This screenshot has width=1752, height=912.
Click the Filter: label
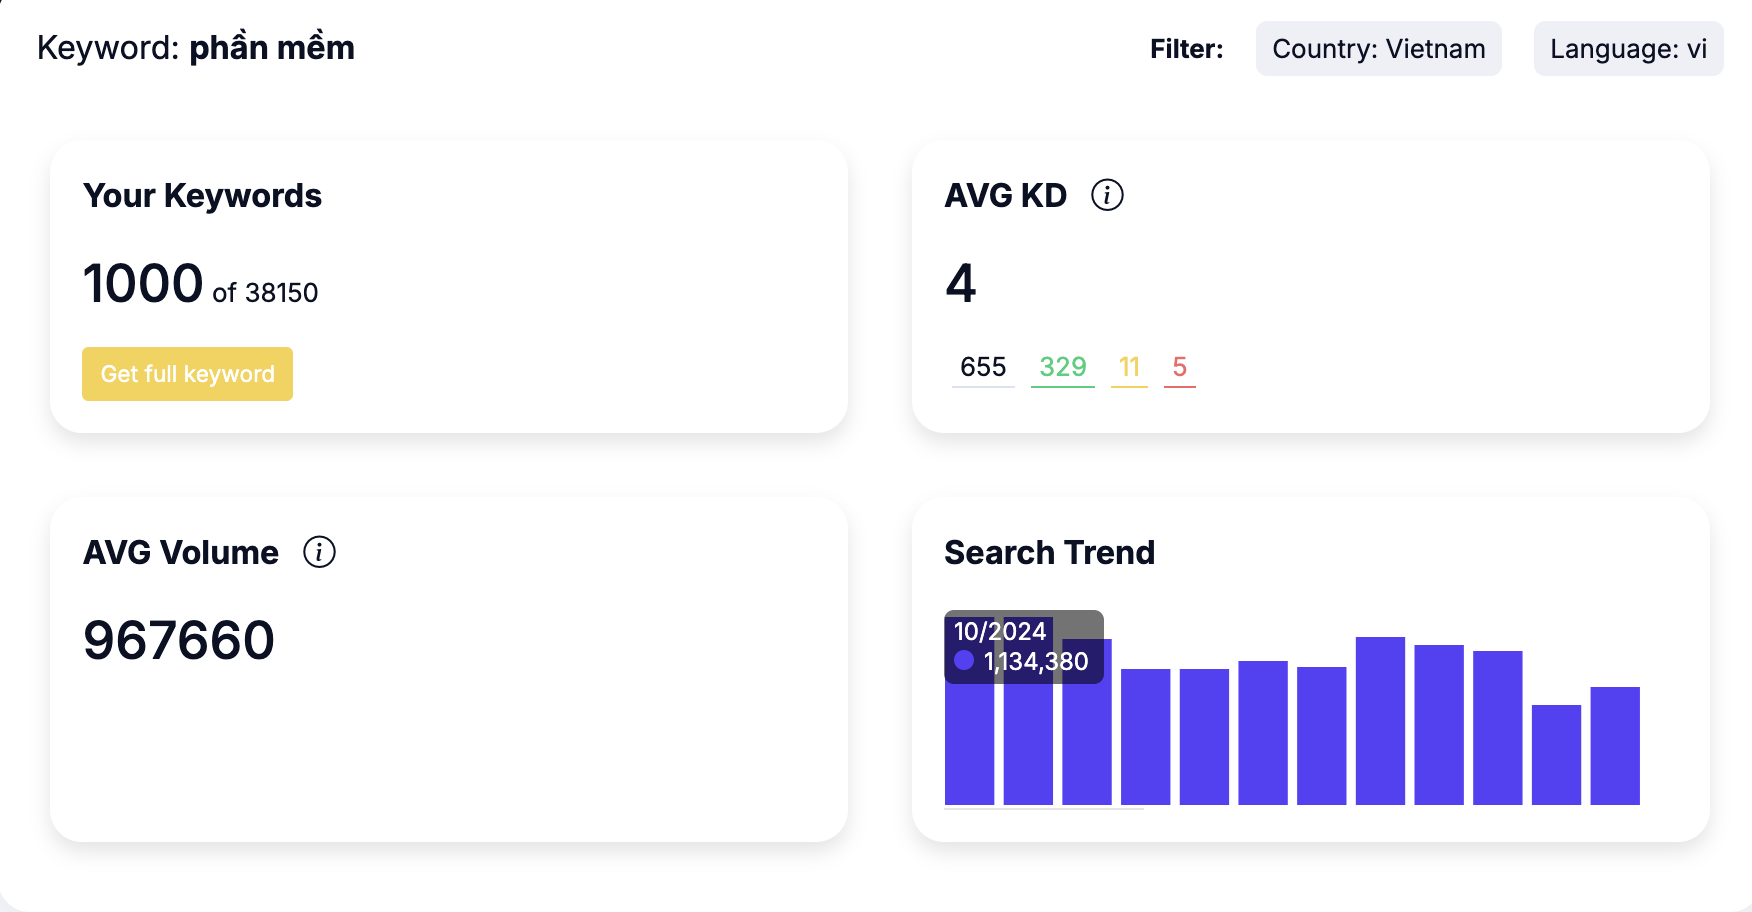pyautogui.click(x=1187, y=49)
